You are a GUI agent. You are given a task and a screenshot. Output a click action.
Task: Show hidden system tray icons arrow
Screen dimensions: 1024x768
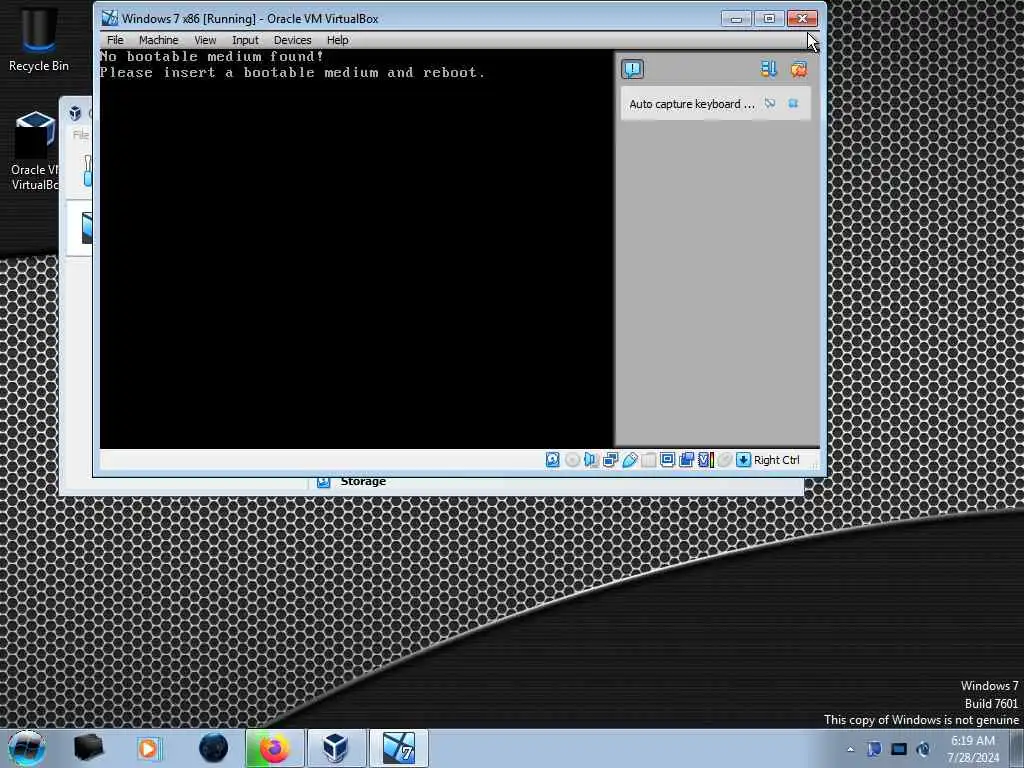tap(850, 749)
